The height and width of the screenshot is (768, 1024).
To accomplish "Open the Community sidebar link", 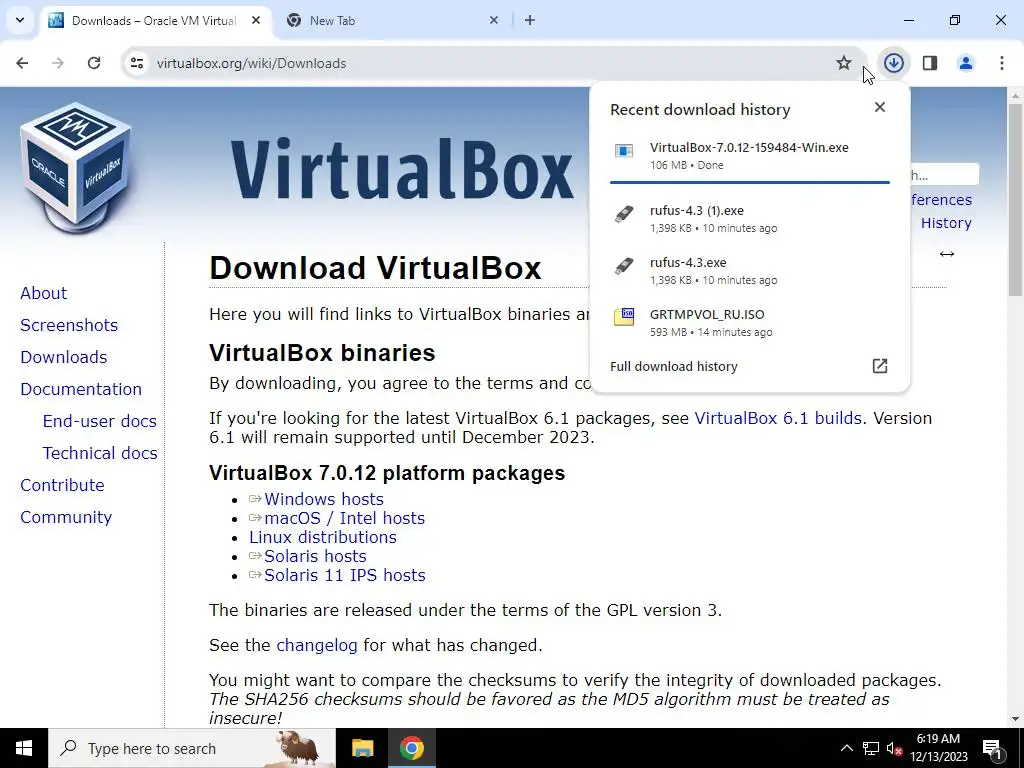I will (66, 517).
